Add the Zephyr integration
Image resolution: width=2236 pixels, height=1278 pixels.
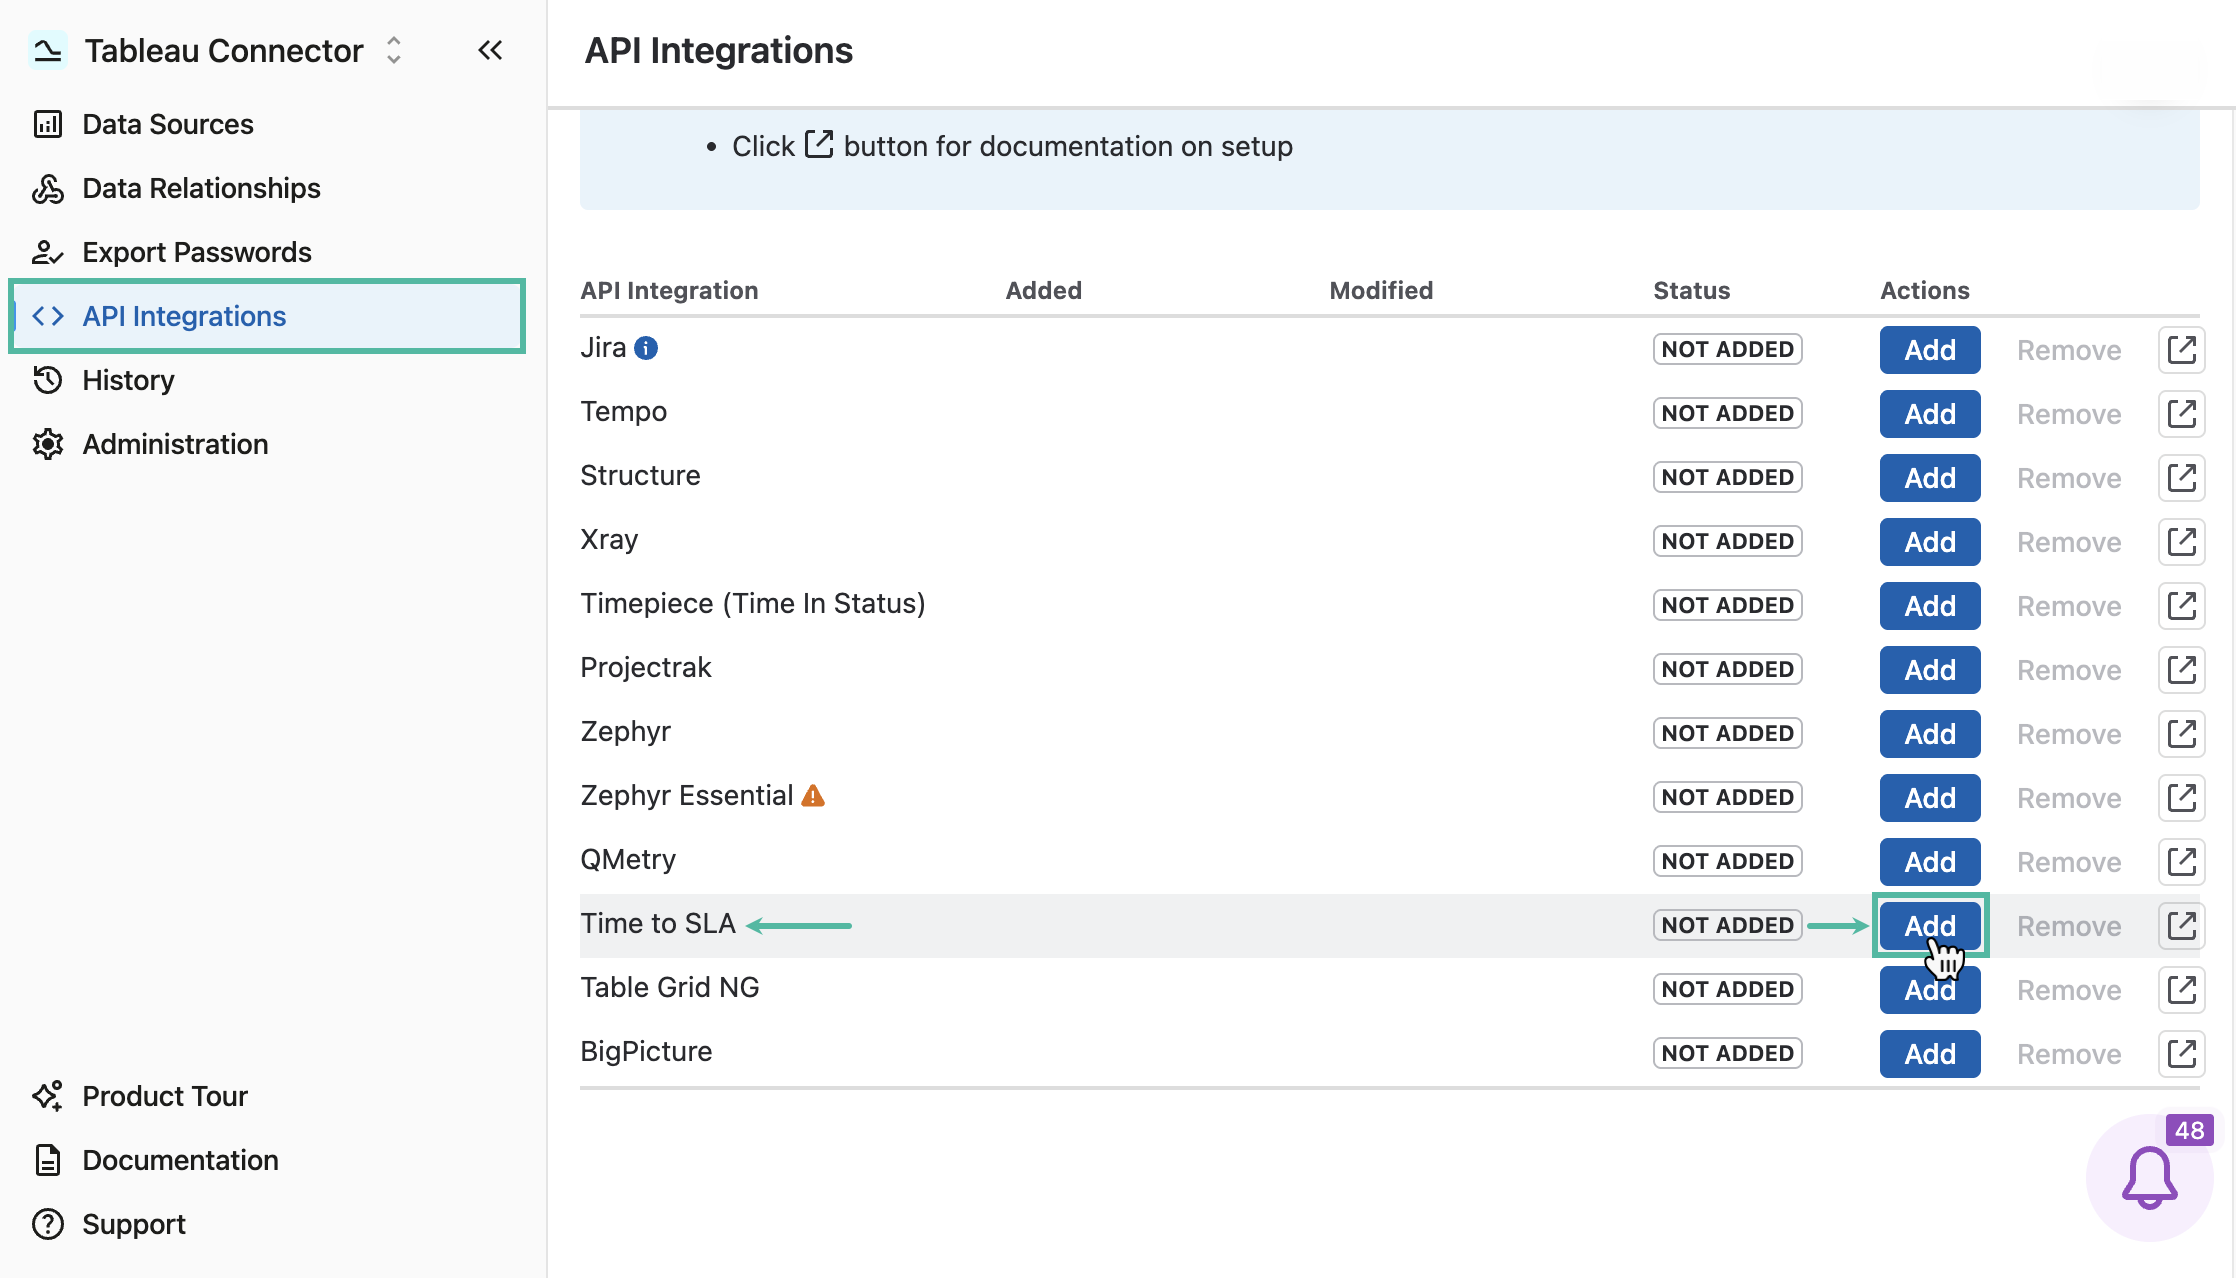[1930, 734]
